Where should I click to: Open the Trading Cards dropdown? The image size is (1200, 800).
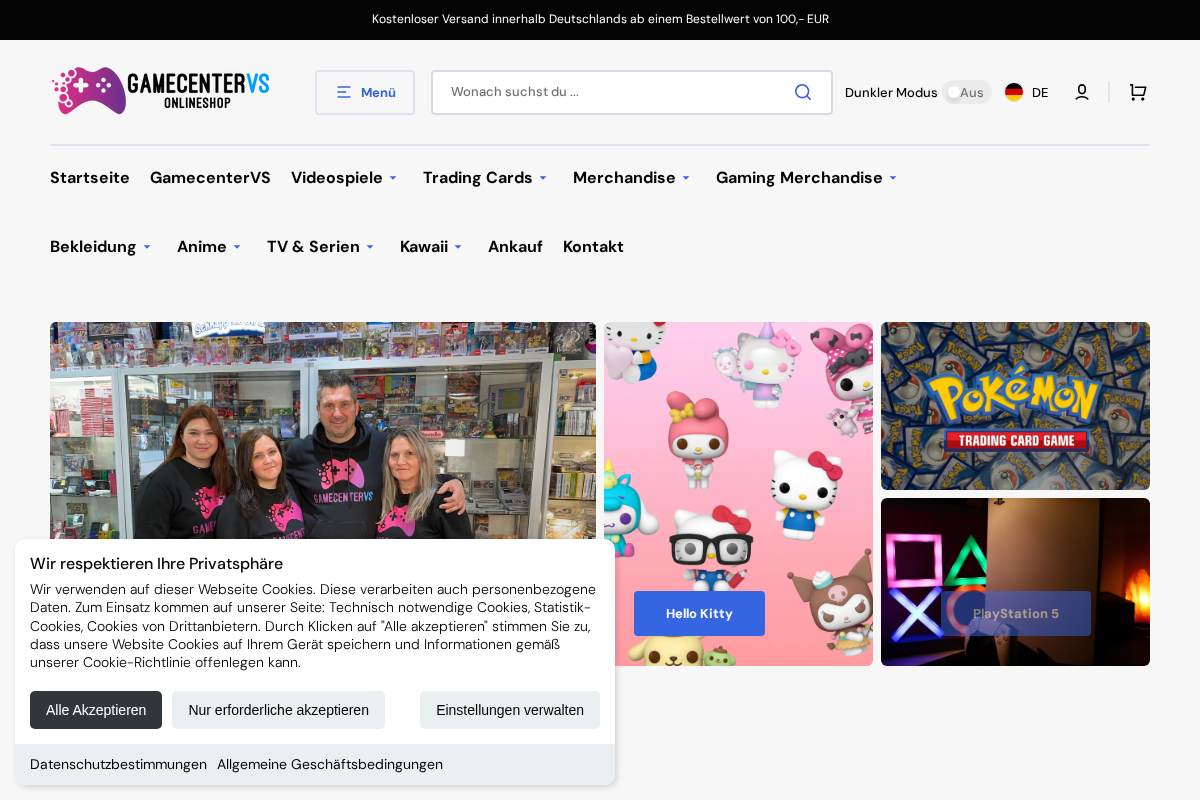[x=485, y=177]
